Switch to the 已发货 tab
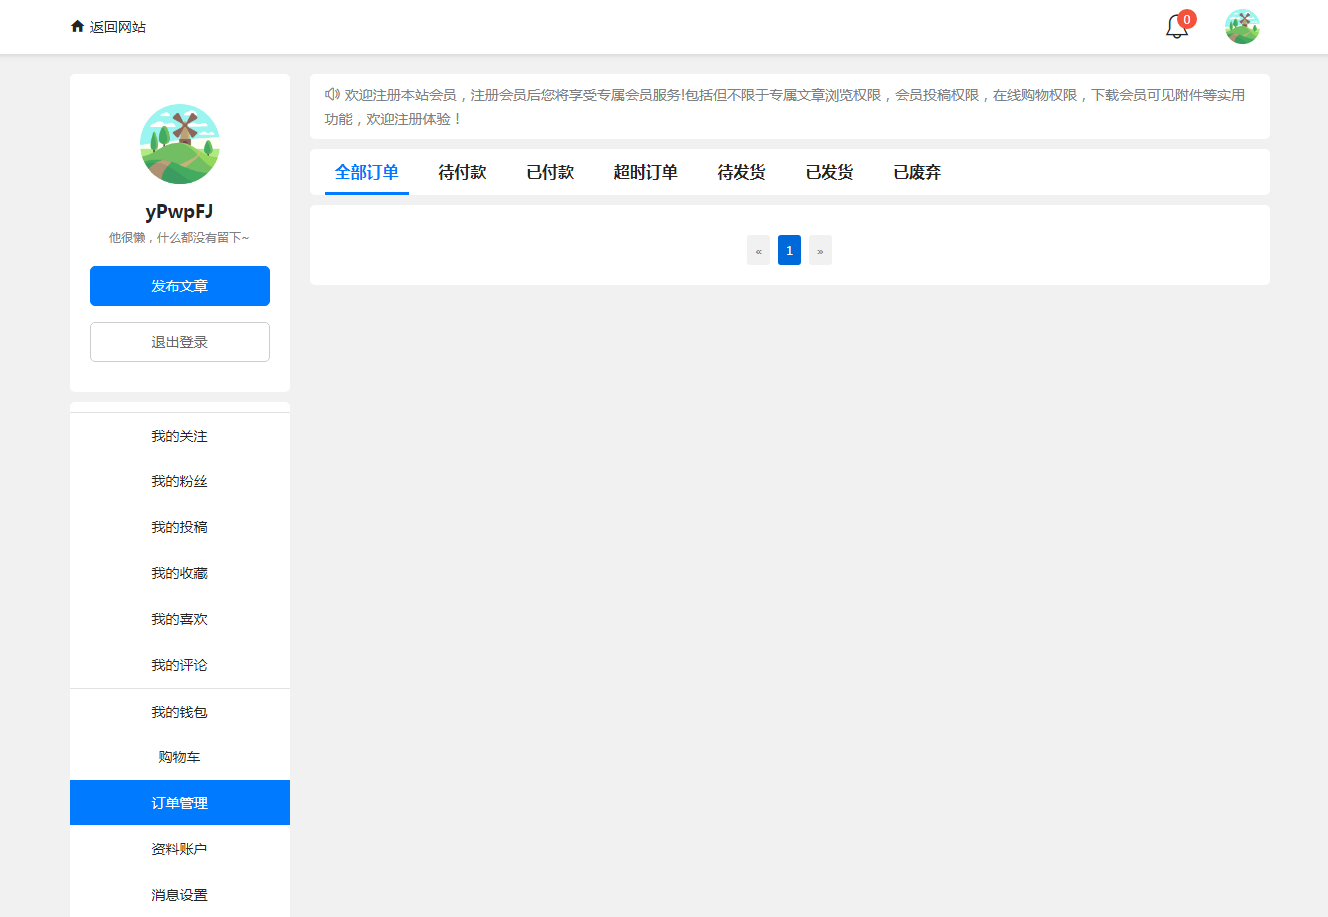1328x917 pixels. point(830,172)
